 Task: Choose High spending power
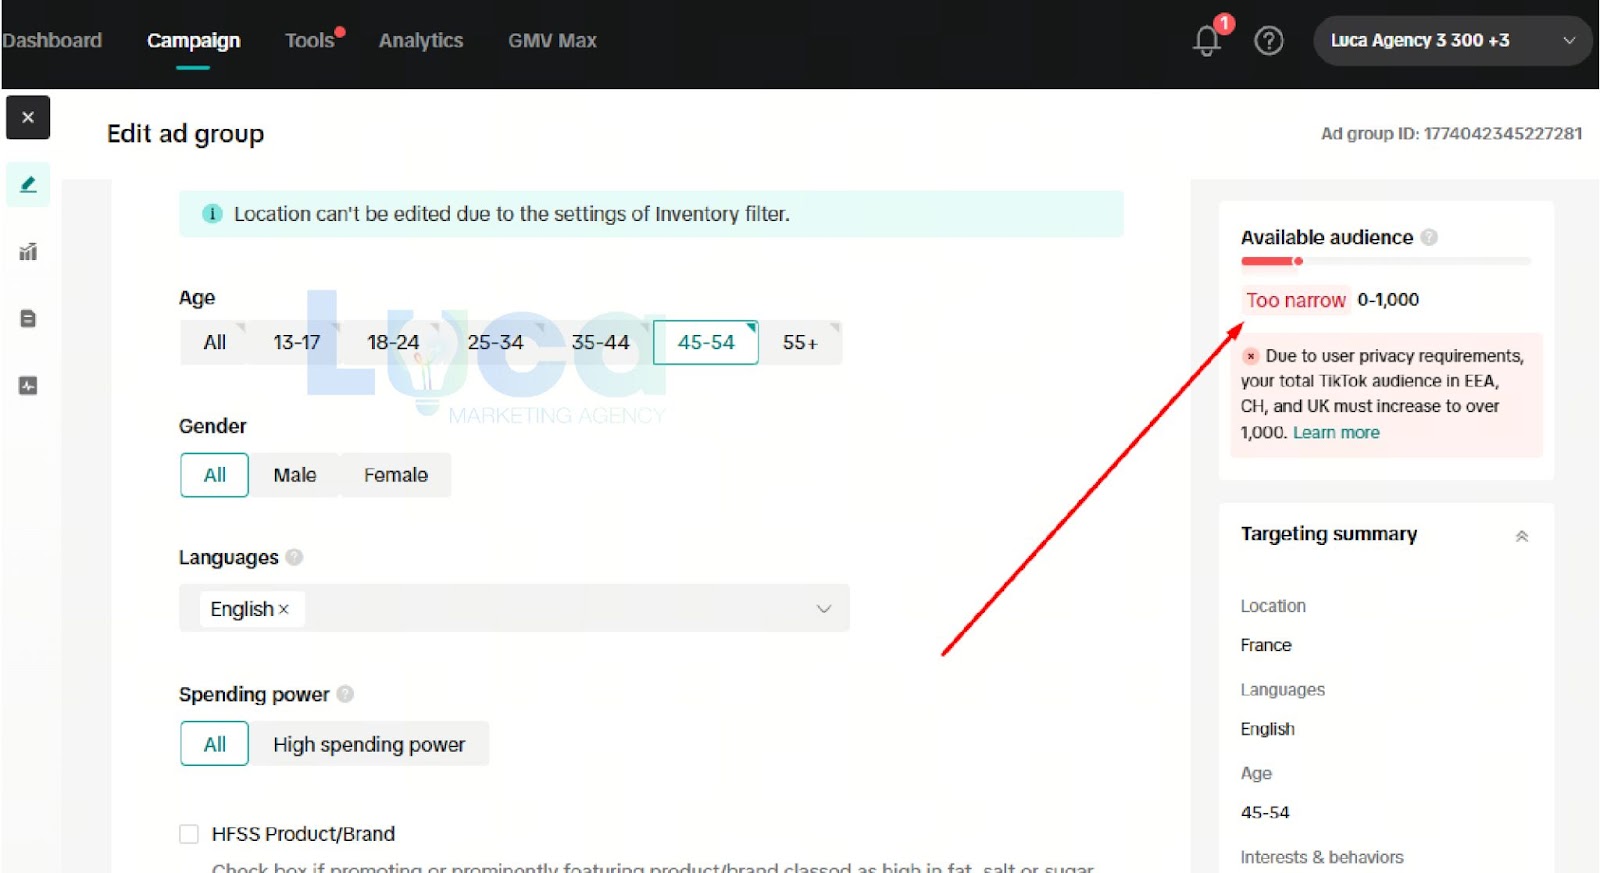[369, 744]
